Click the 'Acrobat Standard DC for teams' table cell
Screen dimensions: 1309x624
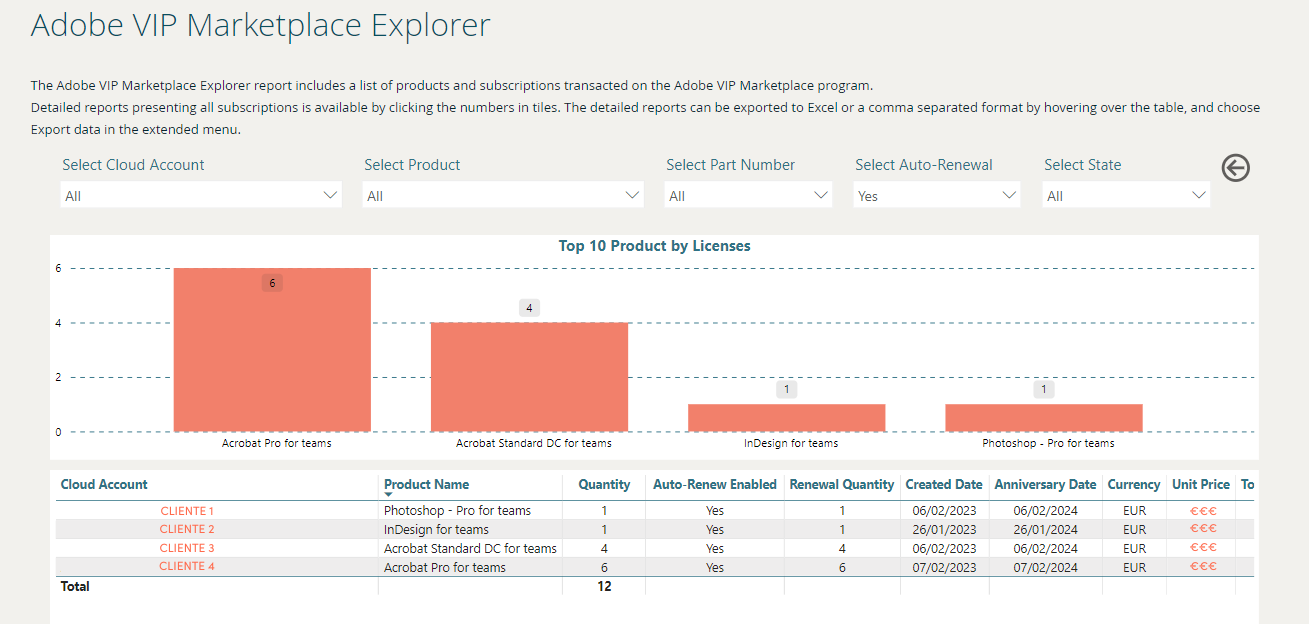pyautogui.click(x=470, y=548)
